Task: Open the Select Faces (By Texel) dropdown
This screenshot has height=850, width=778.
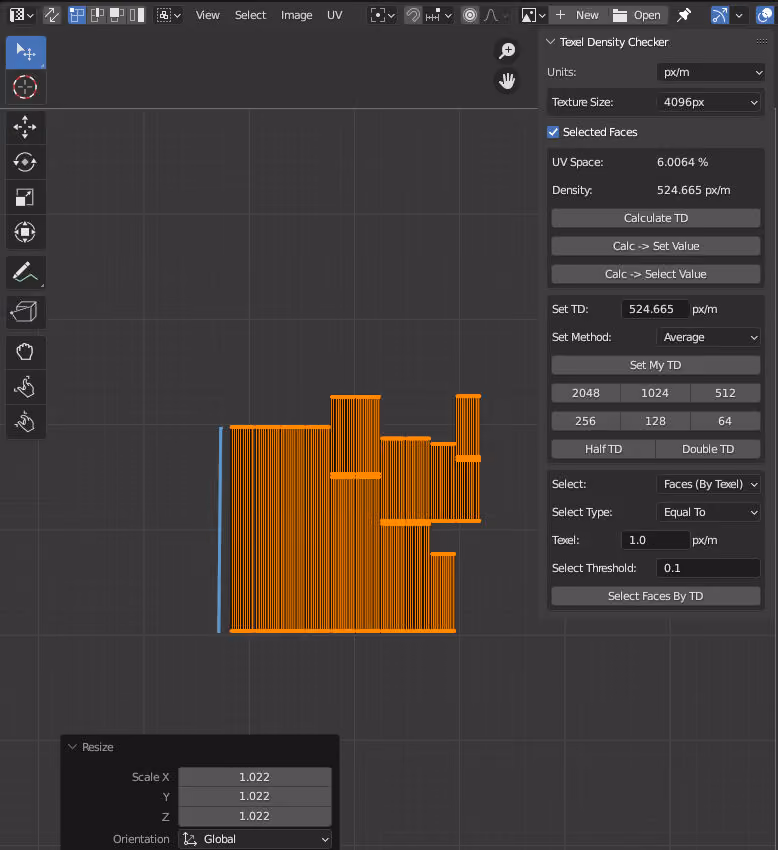Action: [x=709, y=484]
